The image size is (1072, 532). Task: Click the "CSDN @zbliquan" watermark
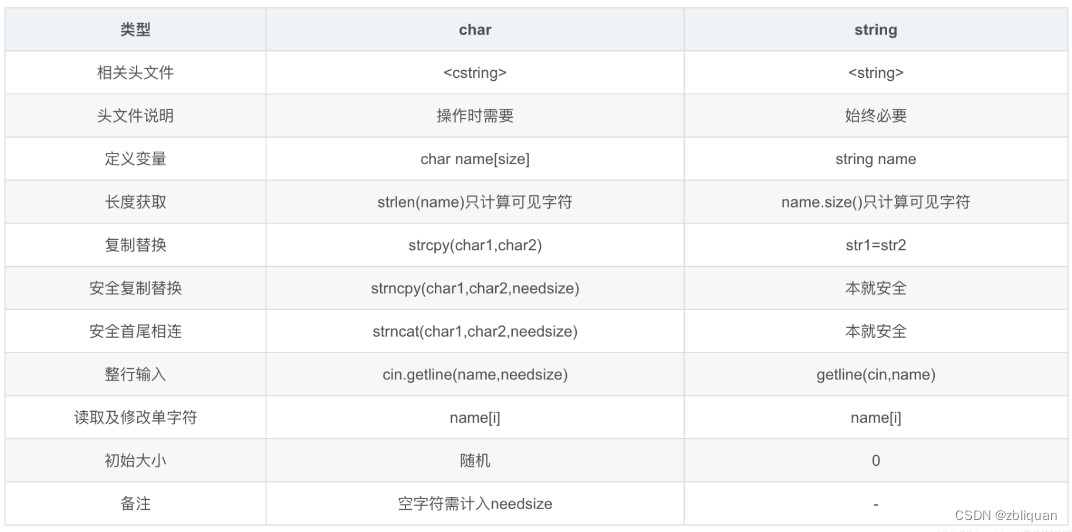1005,516
